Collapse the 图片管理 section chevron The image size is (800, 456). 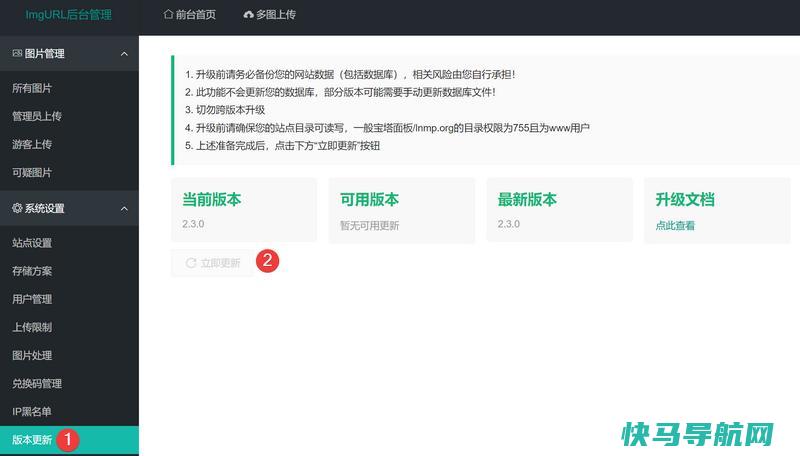[x=124, y=54]
